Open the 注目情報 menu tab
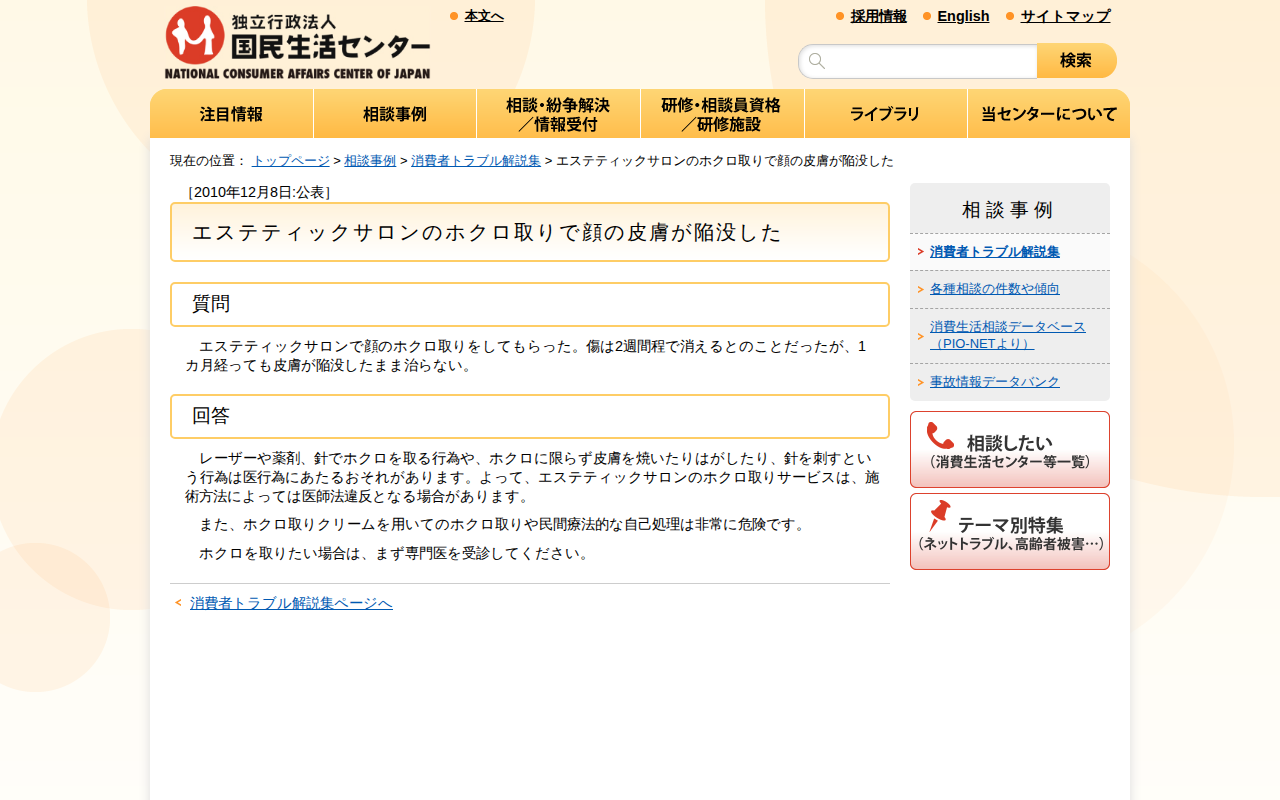The image size is (1280, 800). coord(232,114)
